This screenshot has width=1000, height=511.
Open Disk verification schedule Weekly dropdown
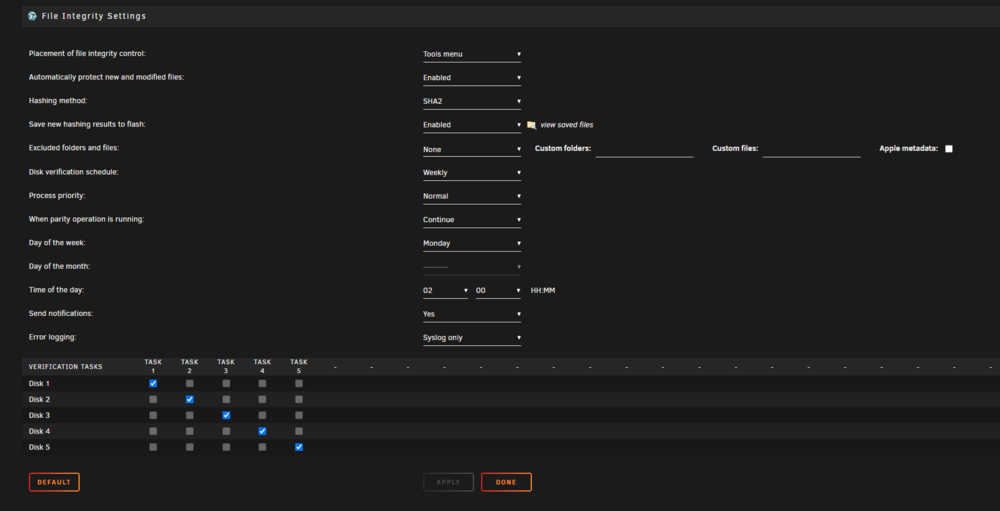pos(472,172)
